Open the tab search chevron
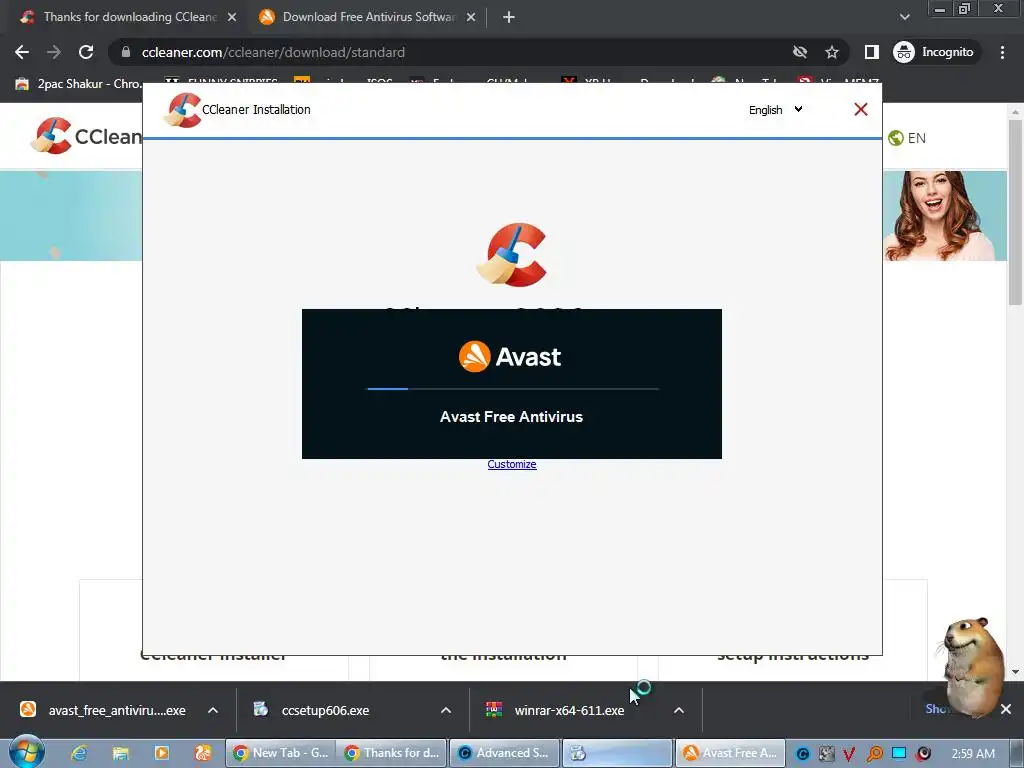Screen dimensions: 1024x768 (904, 17)
